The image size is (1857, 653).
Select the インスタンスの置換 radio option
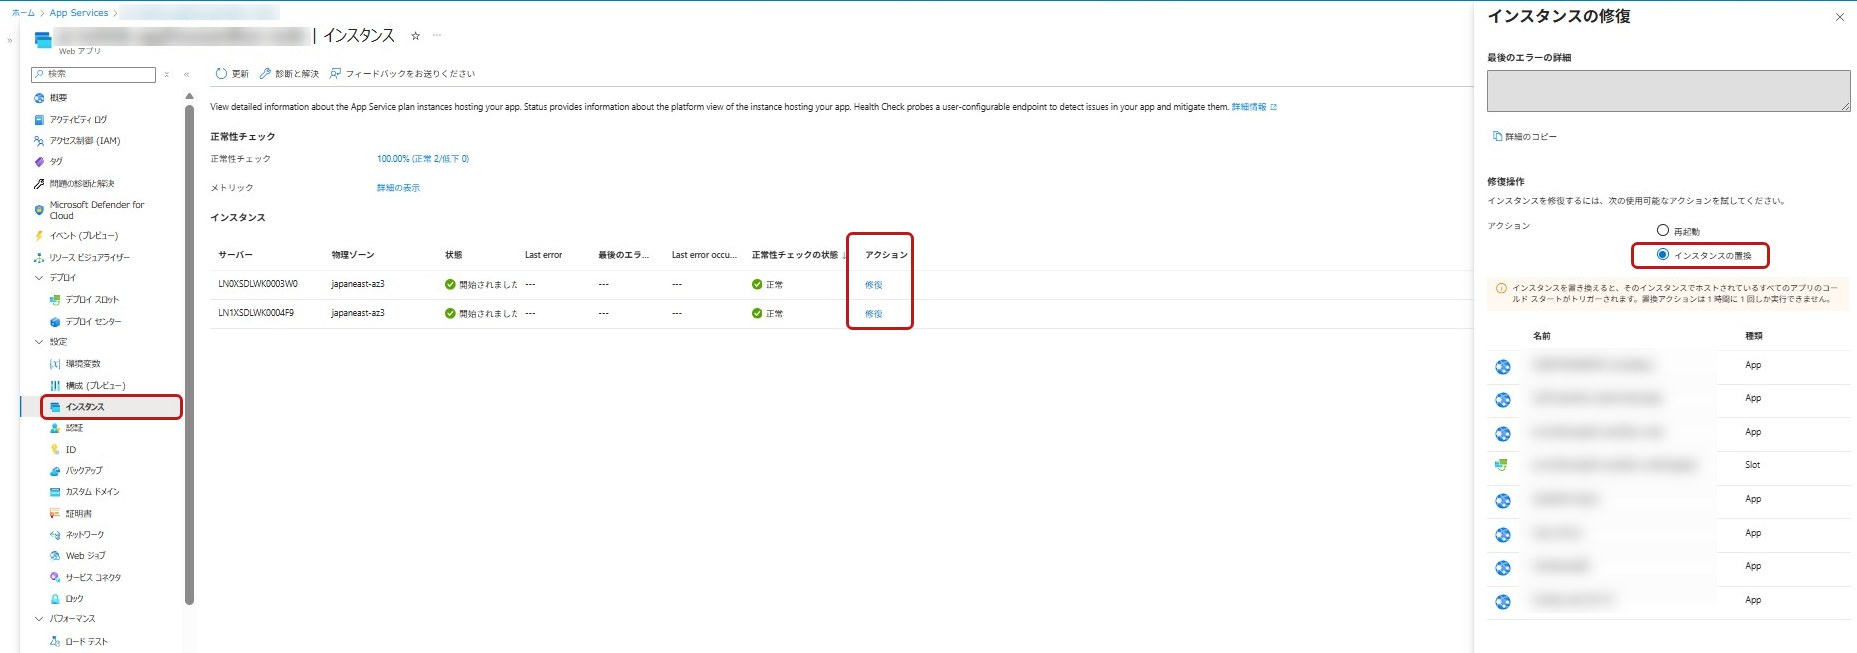pyautogui.click(x=1663, y=255)
